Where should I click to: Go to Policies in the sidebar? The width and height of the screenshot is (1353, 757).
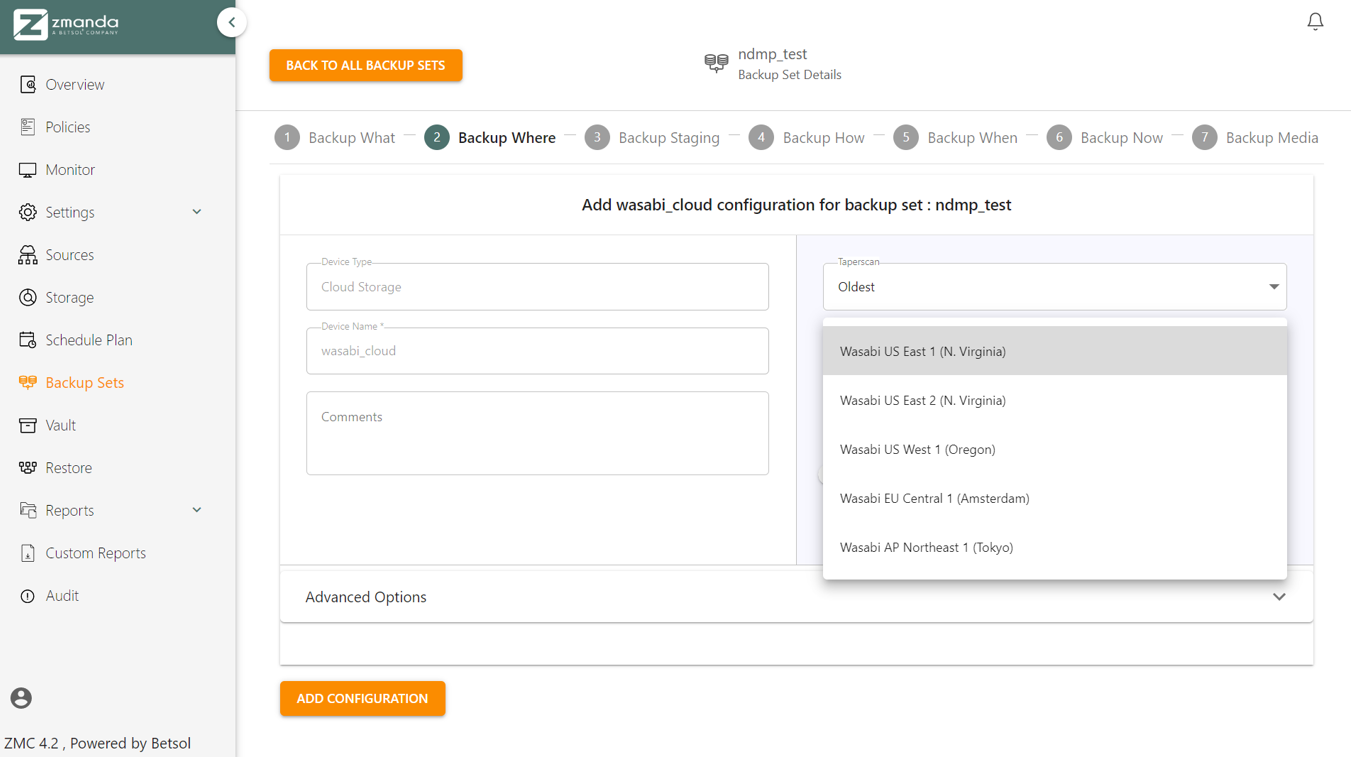(x=68, y=127)
